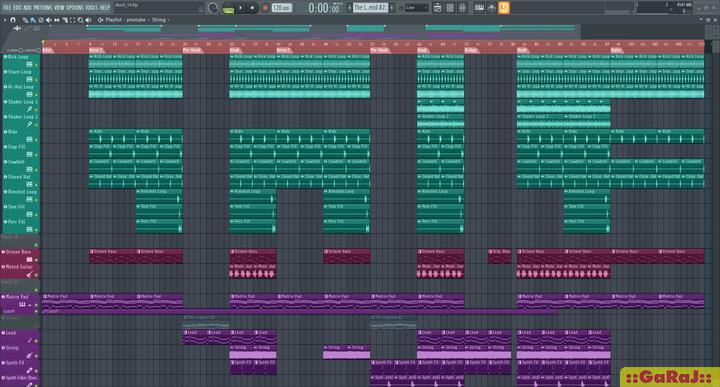The width and height of the screenshot is (720, 387).
Task: Click the tempo display showing 120
Action: (x=281, y=8)
